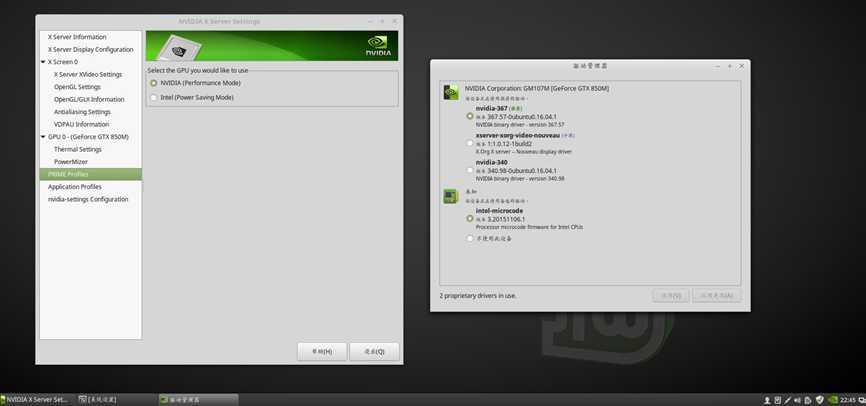Click the Help (H) button in NVIDIA settings
Screen dimensions: 866x406
click(322, 352)
